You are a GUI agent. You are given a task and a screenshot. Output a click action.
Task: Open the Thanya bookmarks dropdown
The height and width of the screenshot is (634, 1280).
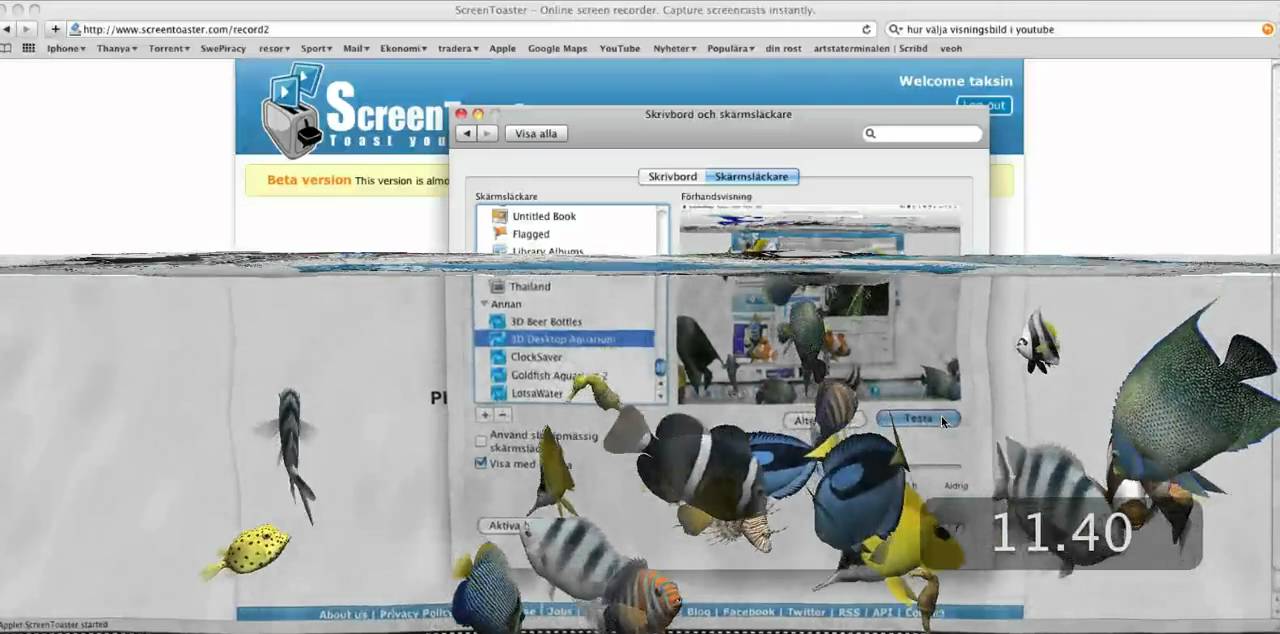117,48
